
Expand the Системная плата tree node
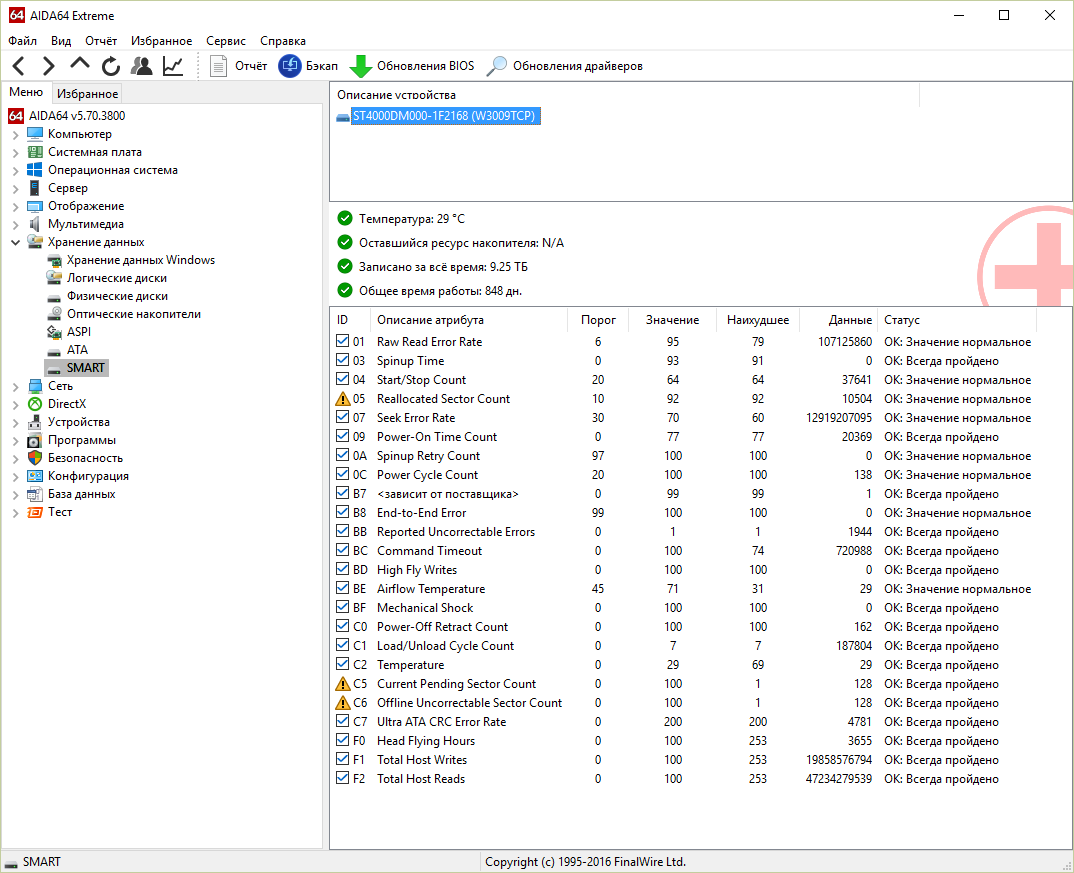[x=16, y=153]
